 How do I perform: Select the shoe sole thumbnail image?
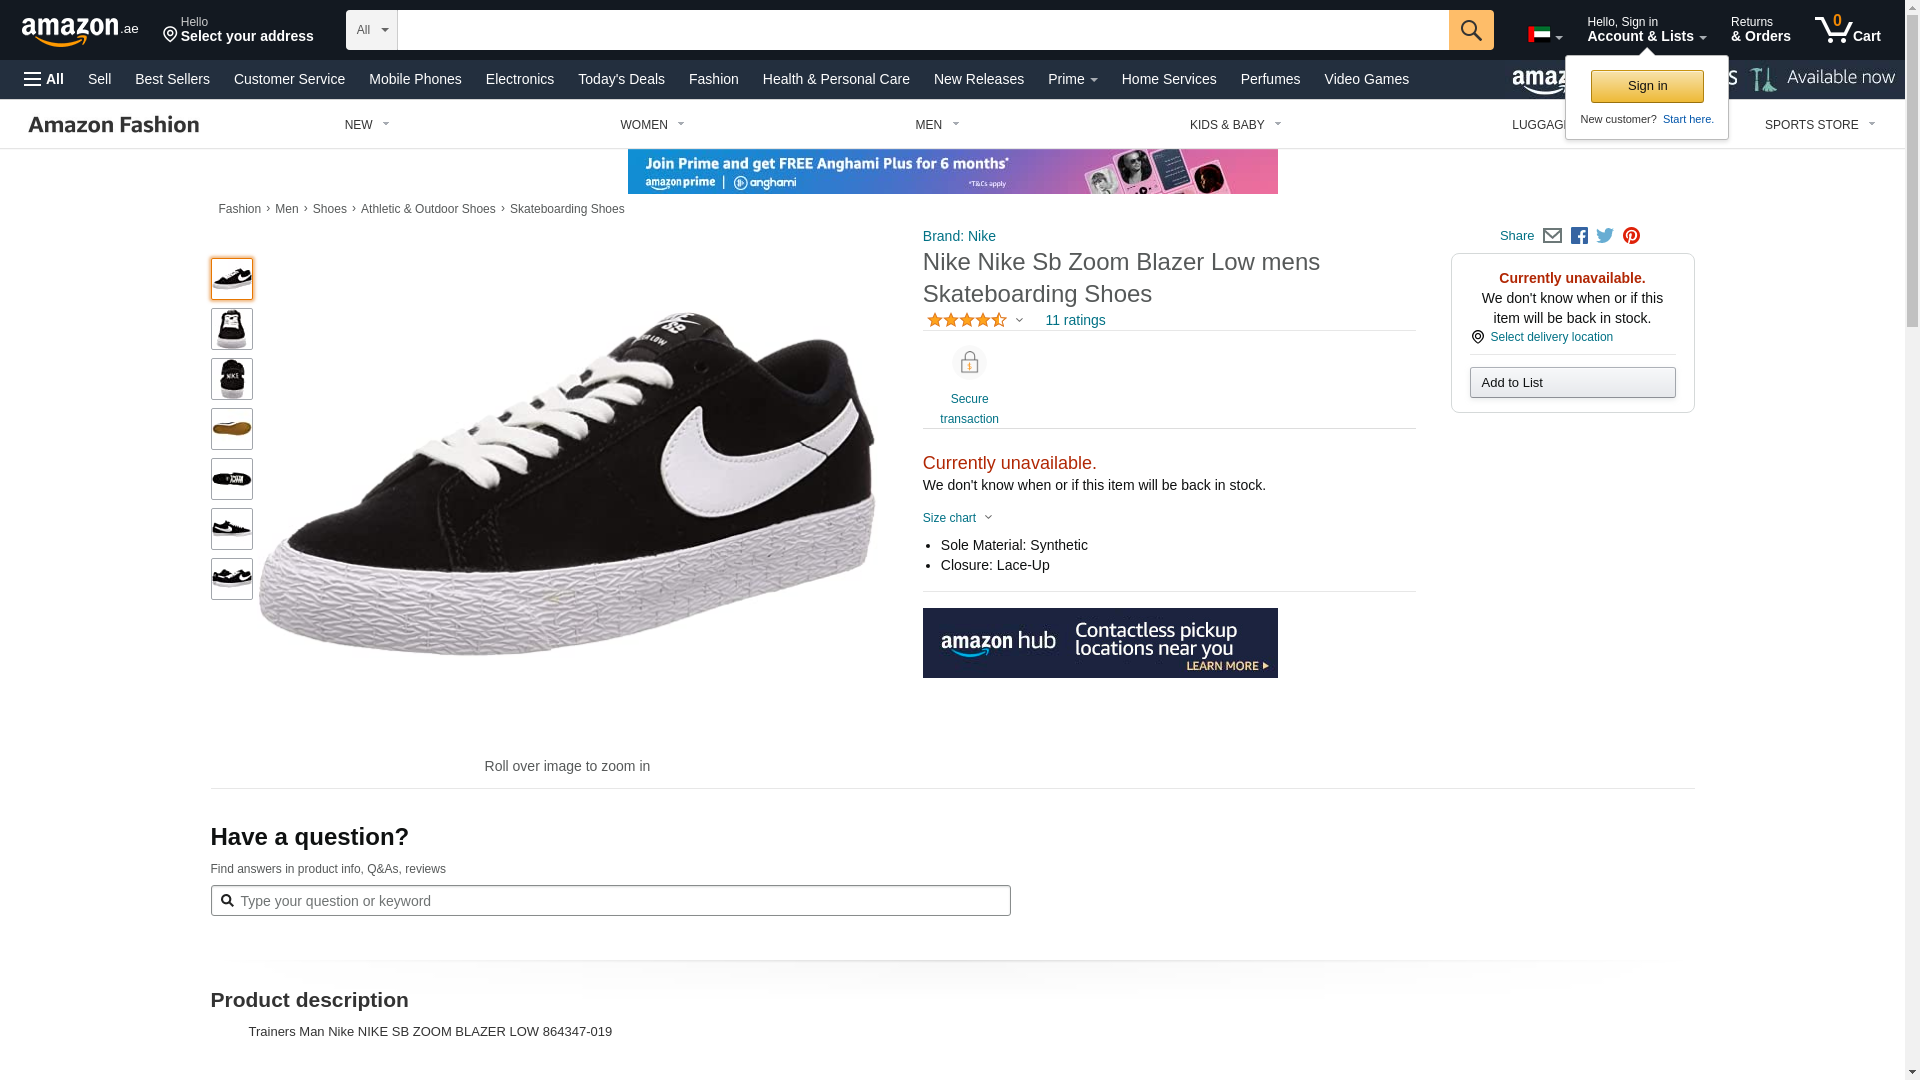coord(232,429)
